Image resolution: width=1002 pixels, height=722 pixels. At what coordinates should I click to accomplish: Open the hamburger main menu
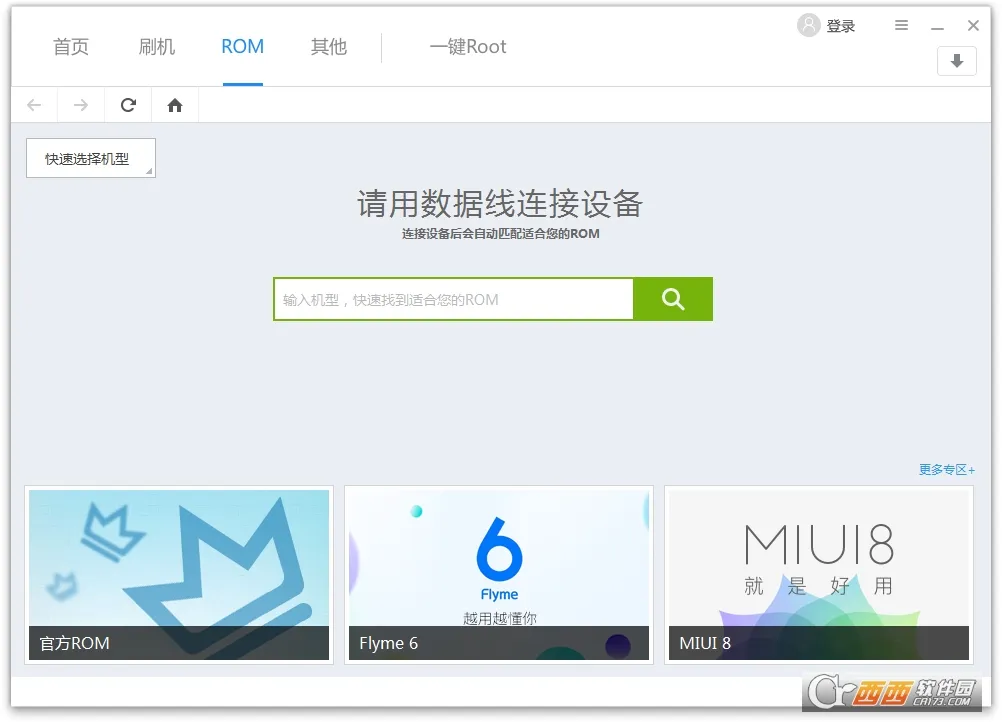pos(901,25)
